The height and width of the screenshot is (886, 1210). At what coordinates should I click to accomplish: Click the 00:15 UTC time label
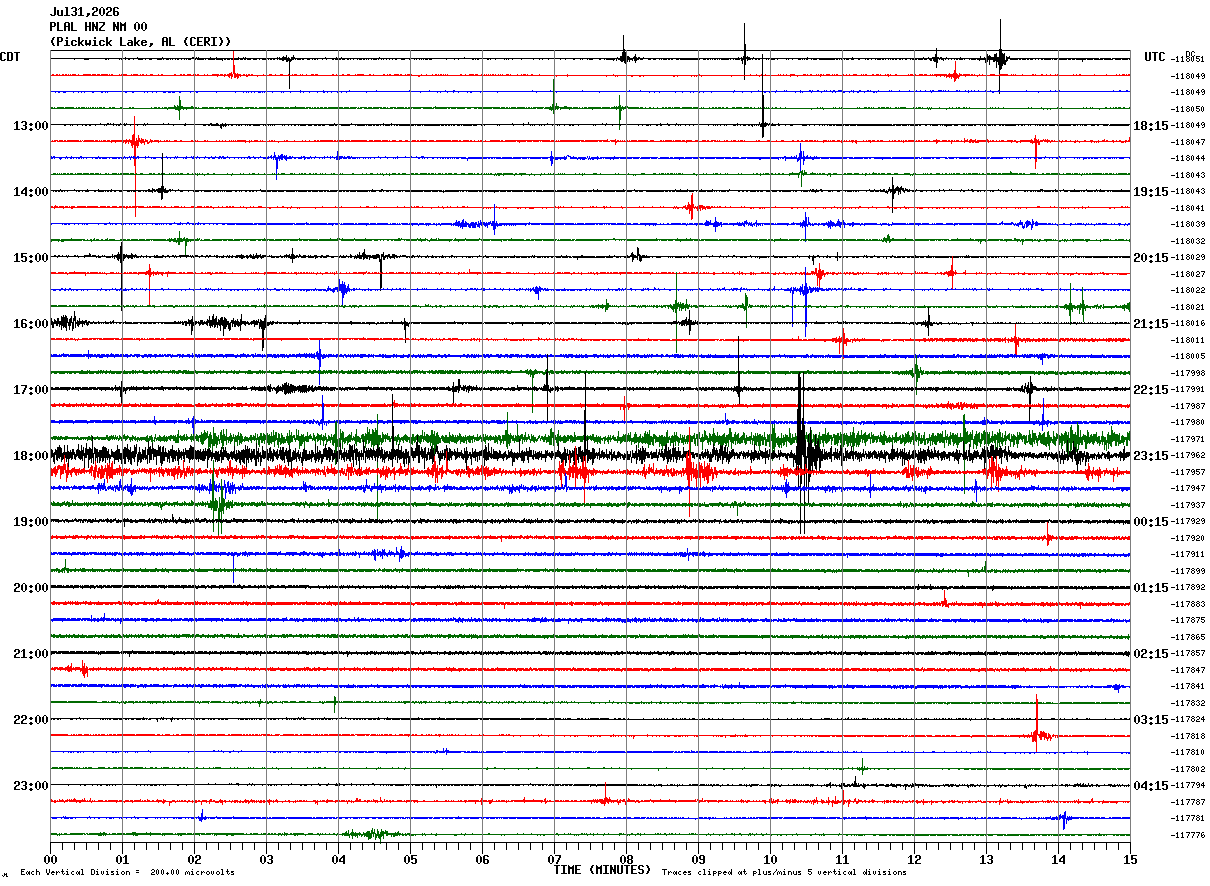tap(1151, 522)
